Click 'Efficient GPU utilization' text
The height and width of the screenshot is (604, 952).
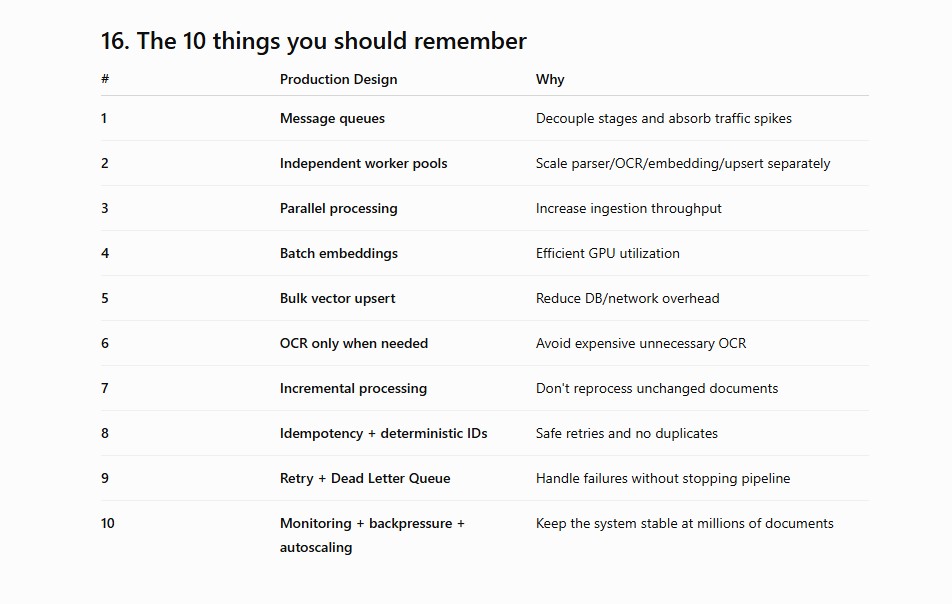[608, 253]
